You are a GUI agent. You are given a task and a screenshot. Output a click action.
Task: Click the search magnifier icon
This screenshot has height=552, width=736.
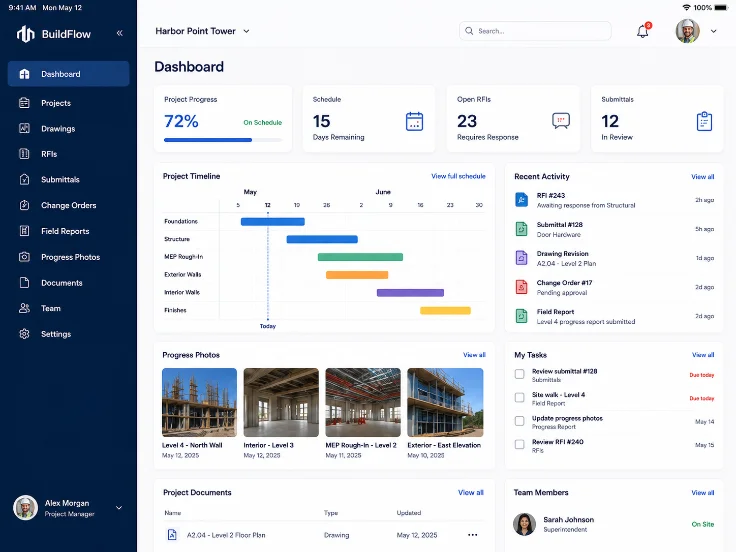[469, 31]
